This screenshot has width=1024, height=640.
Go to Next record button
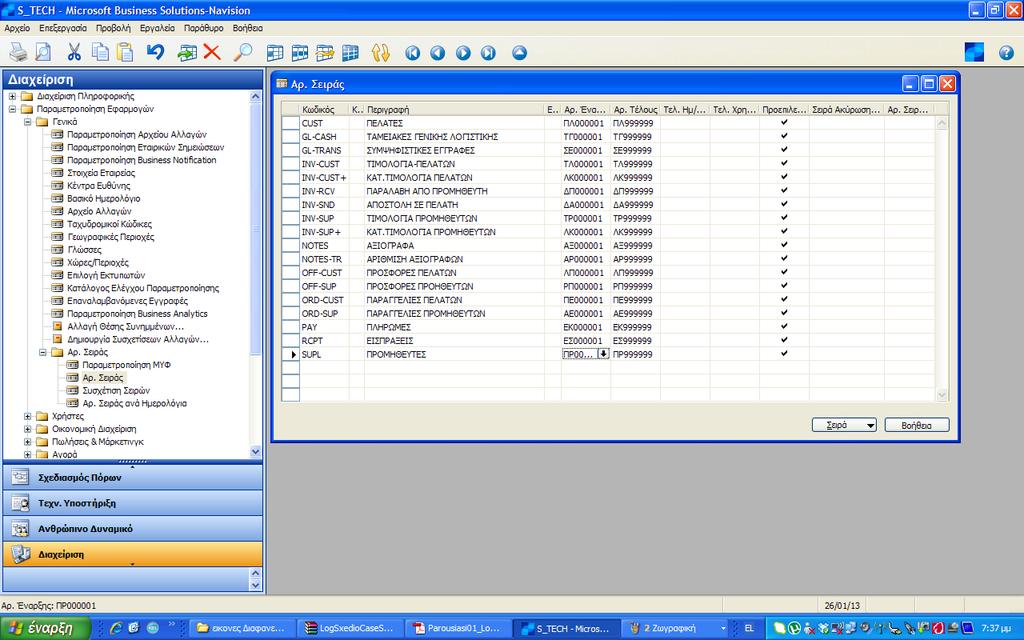[463, 53]
